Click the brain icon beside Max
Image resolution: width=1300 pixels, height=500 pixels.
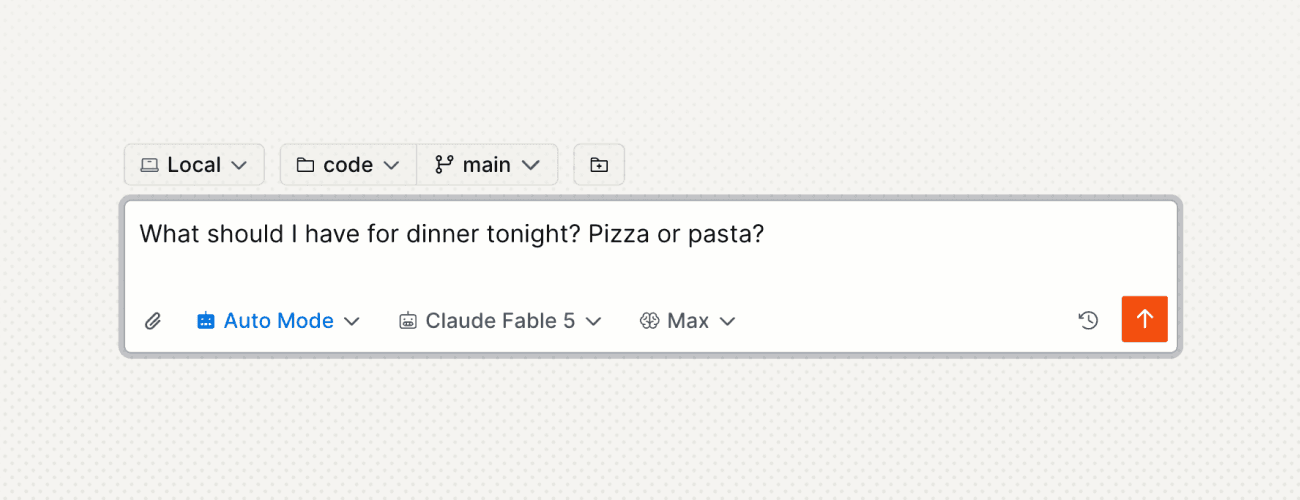pyautogui.click(x=649, y=321)
